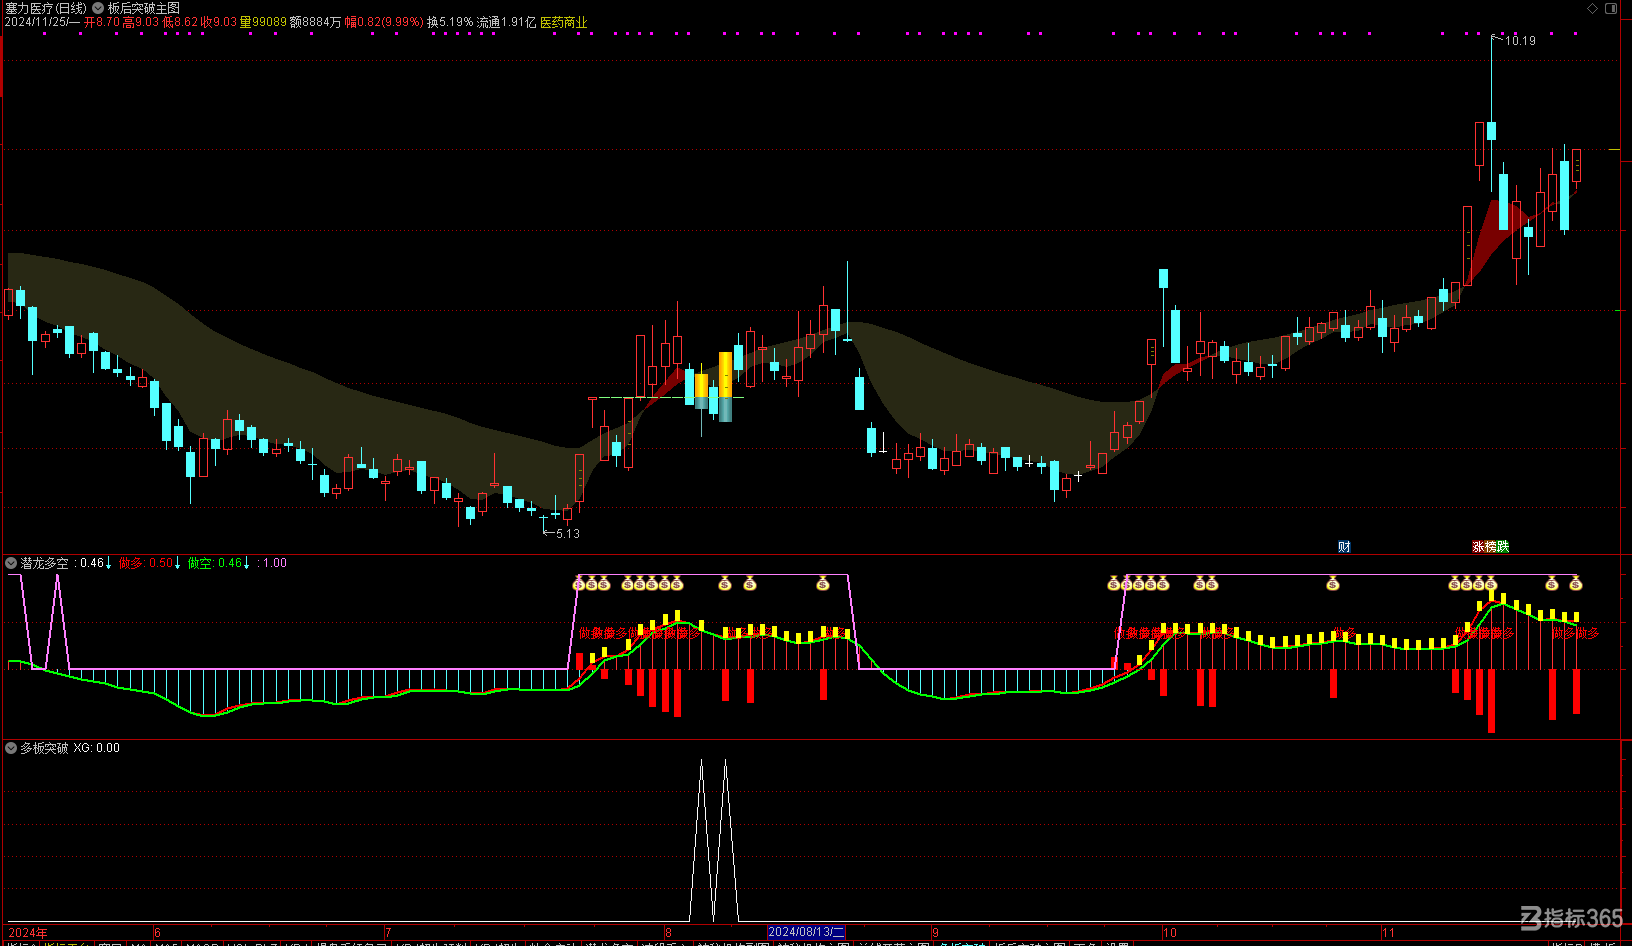
Task: Click the 潜龙多空 indicator name
Action: [x=44, y=564]
